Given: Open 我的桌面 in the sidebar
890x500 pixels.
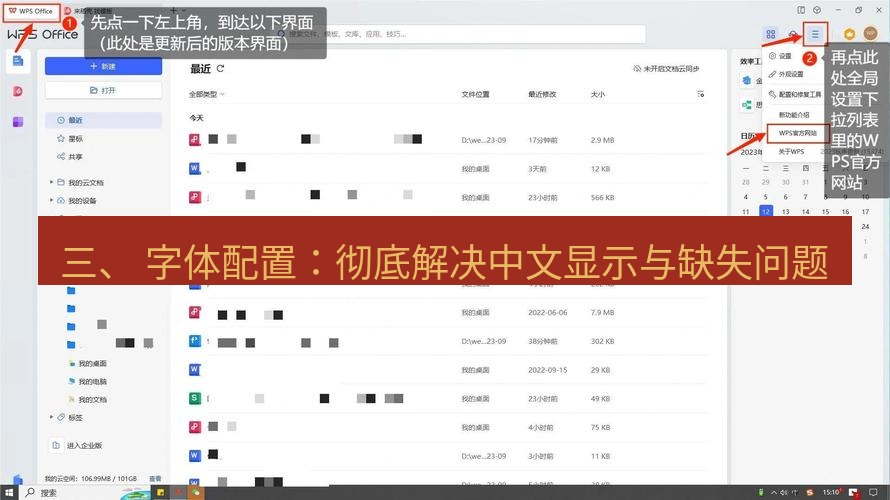Looking at the screenshot, I should (x=88, y=363).
